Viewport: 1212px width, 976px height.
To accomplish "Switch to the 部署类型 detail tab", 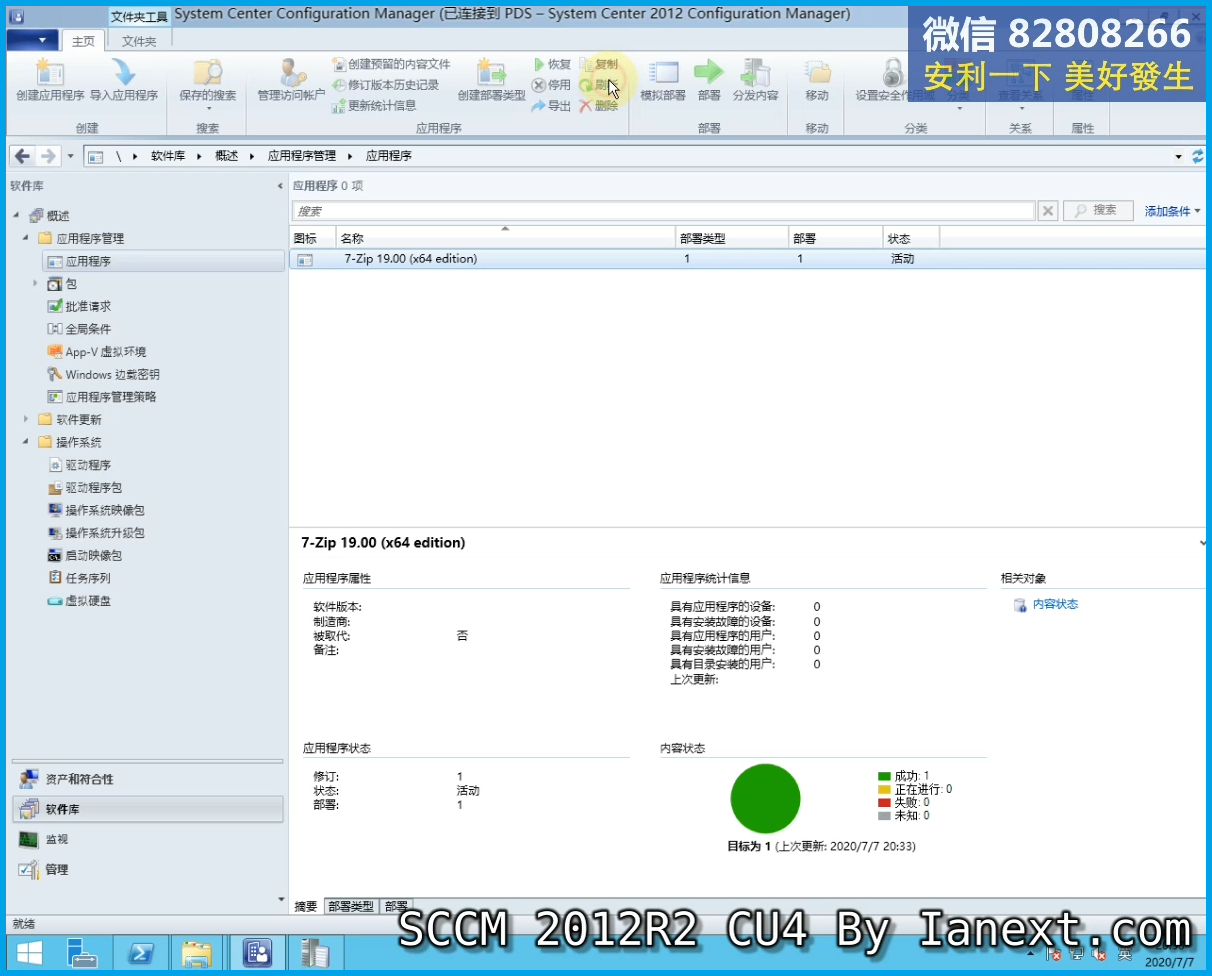I will [x=350, y=906].
